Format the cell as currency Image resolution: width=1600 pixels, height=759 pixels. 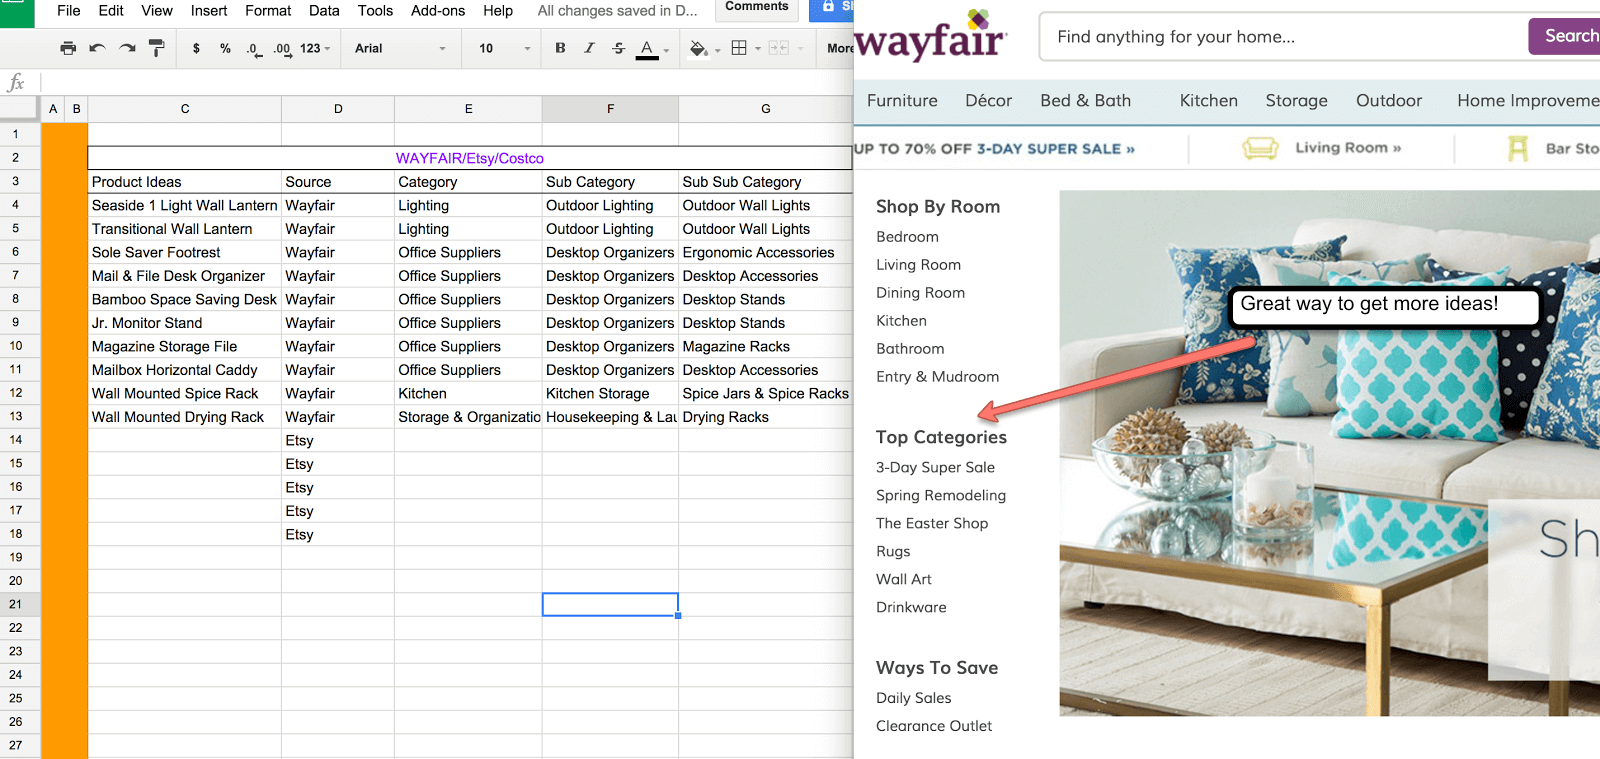click(x=196, y=48)
